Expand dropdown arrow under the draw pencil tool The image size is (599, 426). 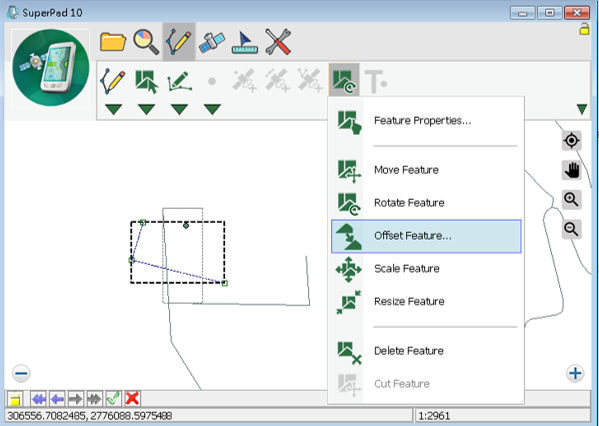pyautogui.click(x=113, y=110)
